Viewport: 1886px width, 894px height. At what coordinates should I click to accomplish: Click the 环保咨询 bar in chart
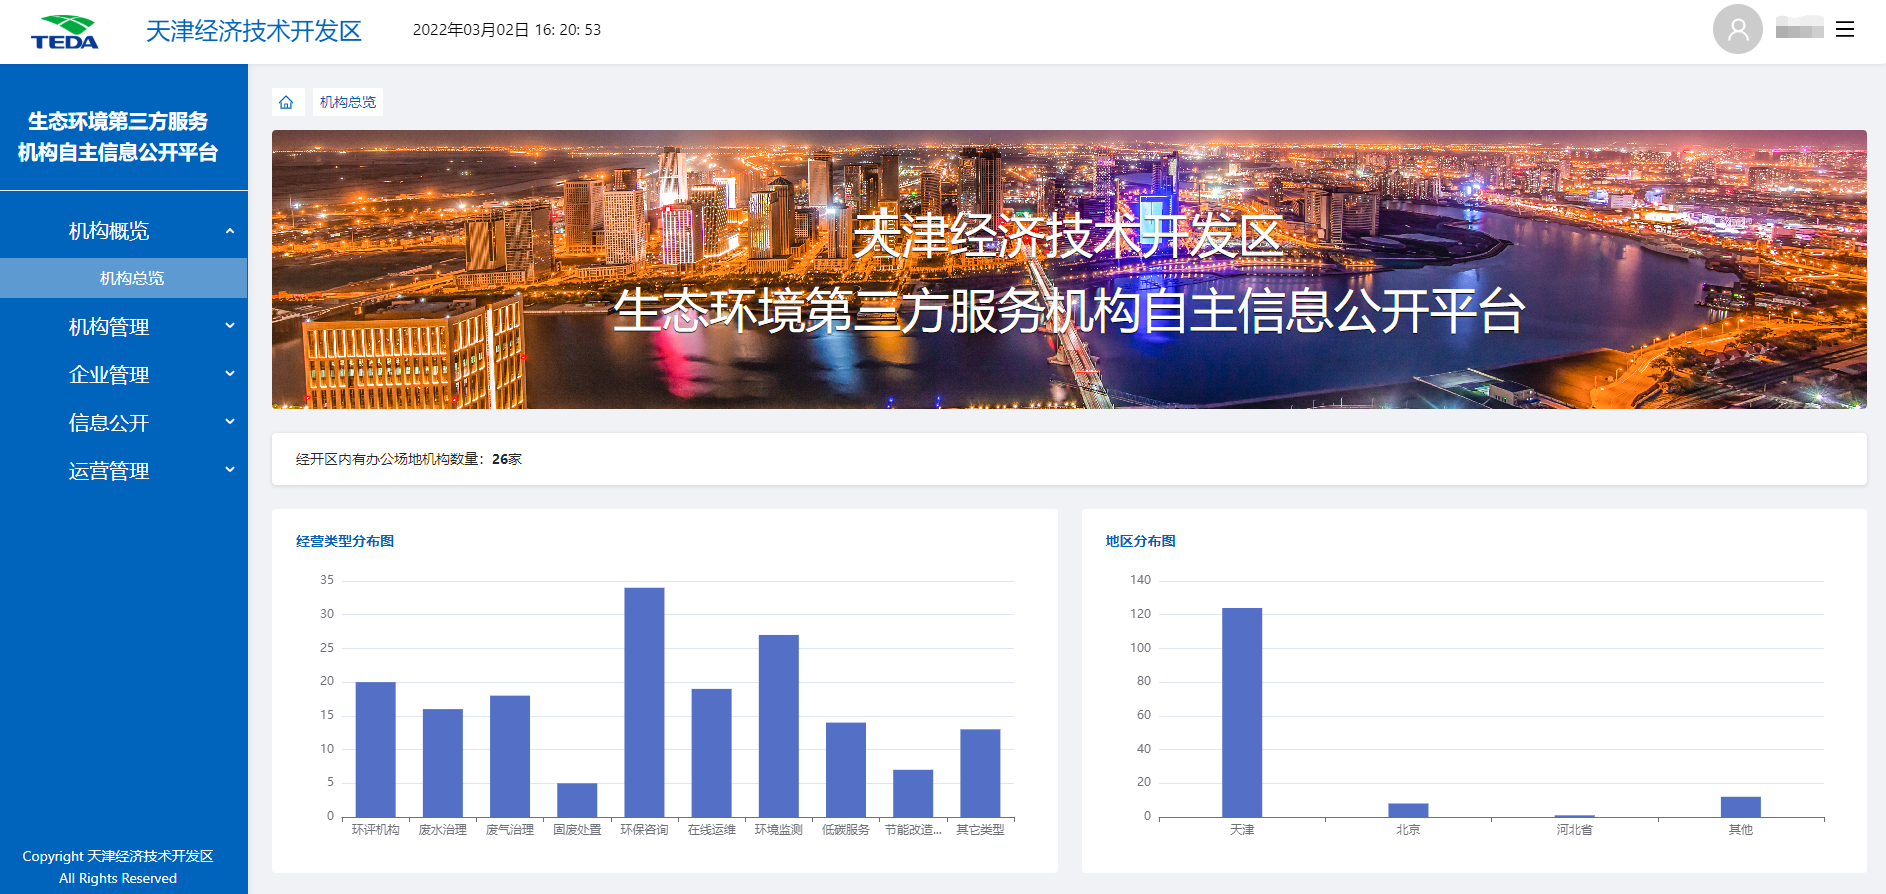pyautogui.click(x=644, y=702)
